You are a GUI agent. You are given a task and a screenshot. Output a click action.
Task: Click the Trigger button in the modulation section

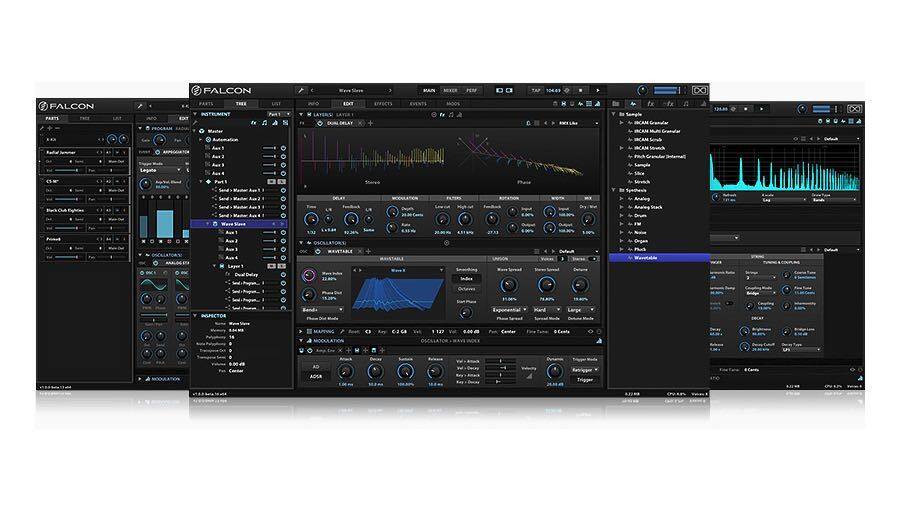coord(585,380)
